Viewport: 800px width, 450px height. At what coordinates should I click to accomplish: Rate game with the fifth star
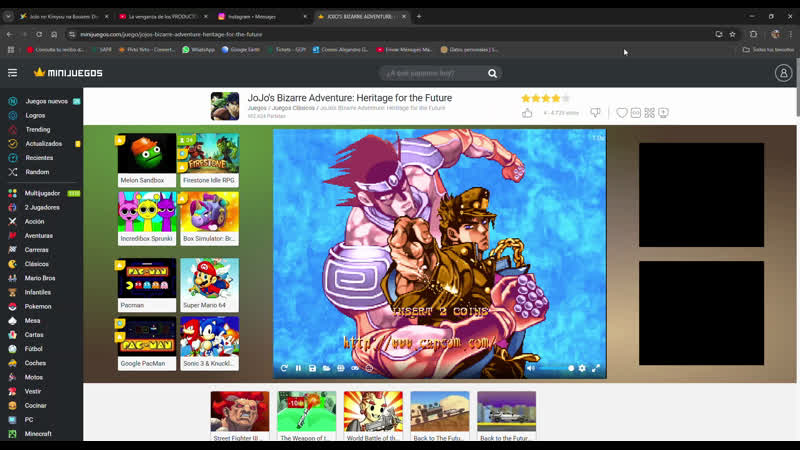[565, 98]
